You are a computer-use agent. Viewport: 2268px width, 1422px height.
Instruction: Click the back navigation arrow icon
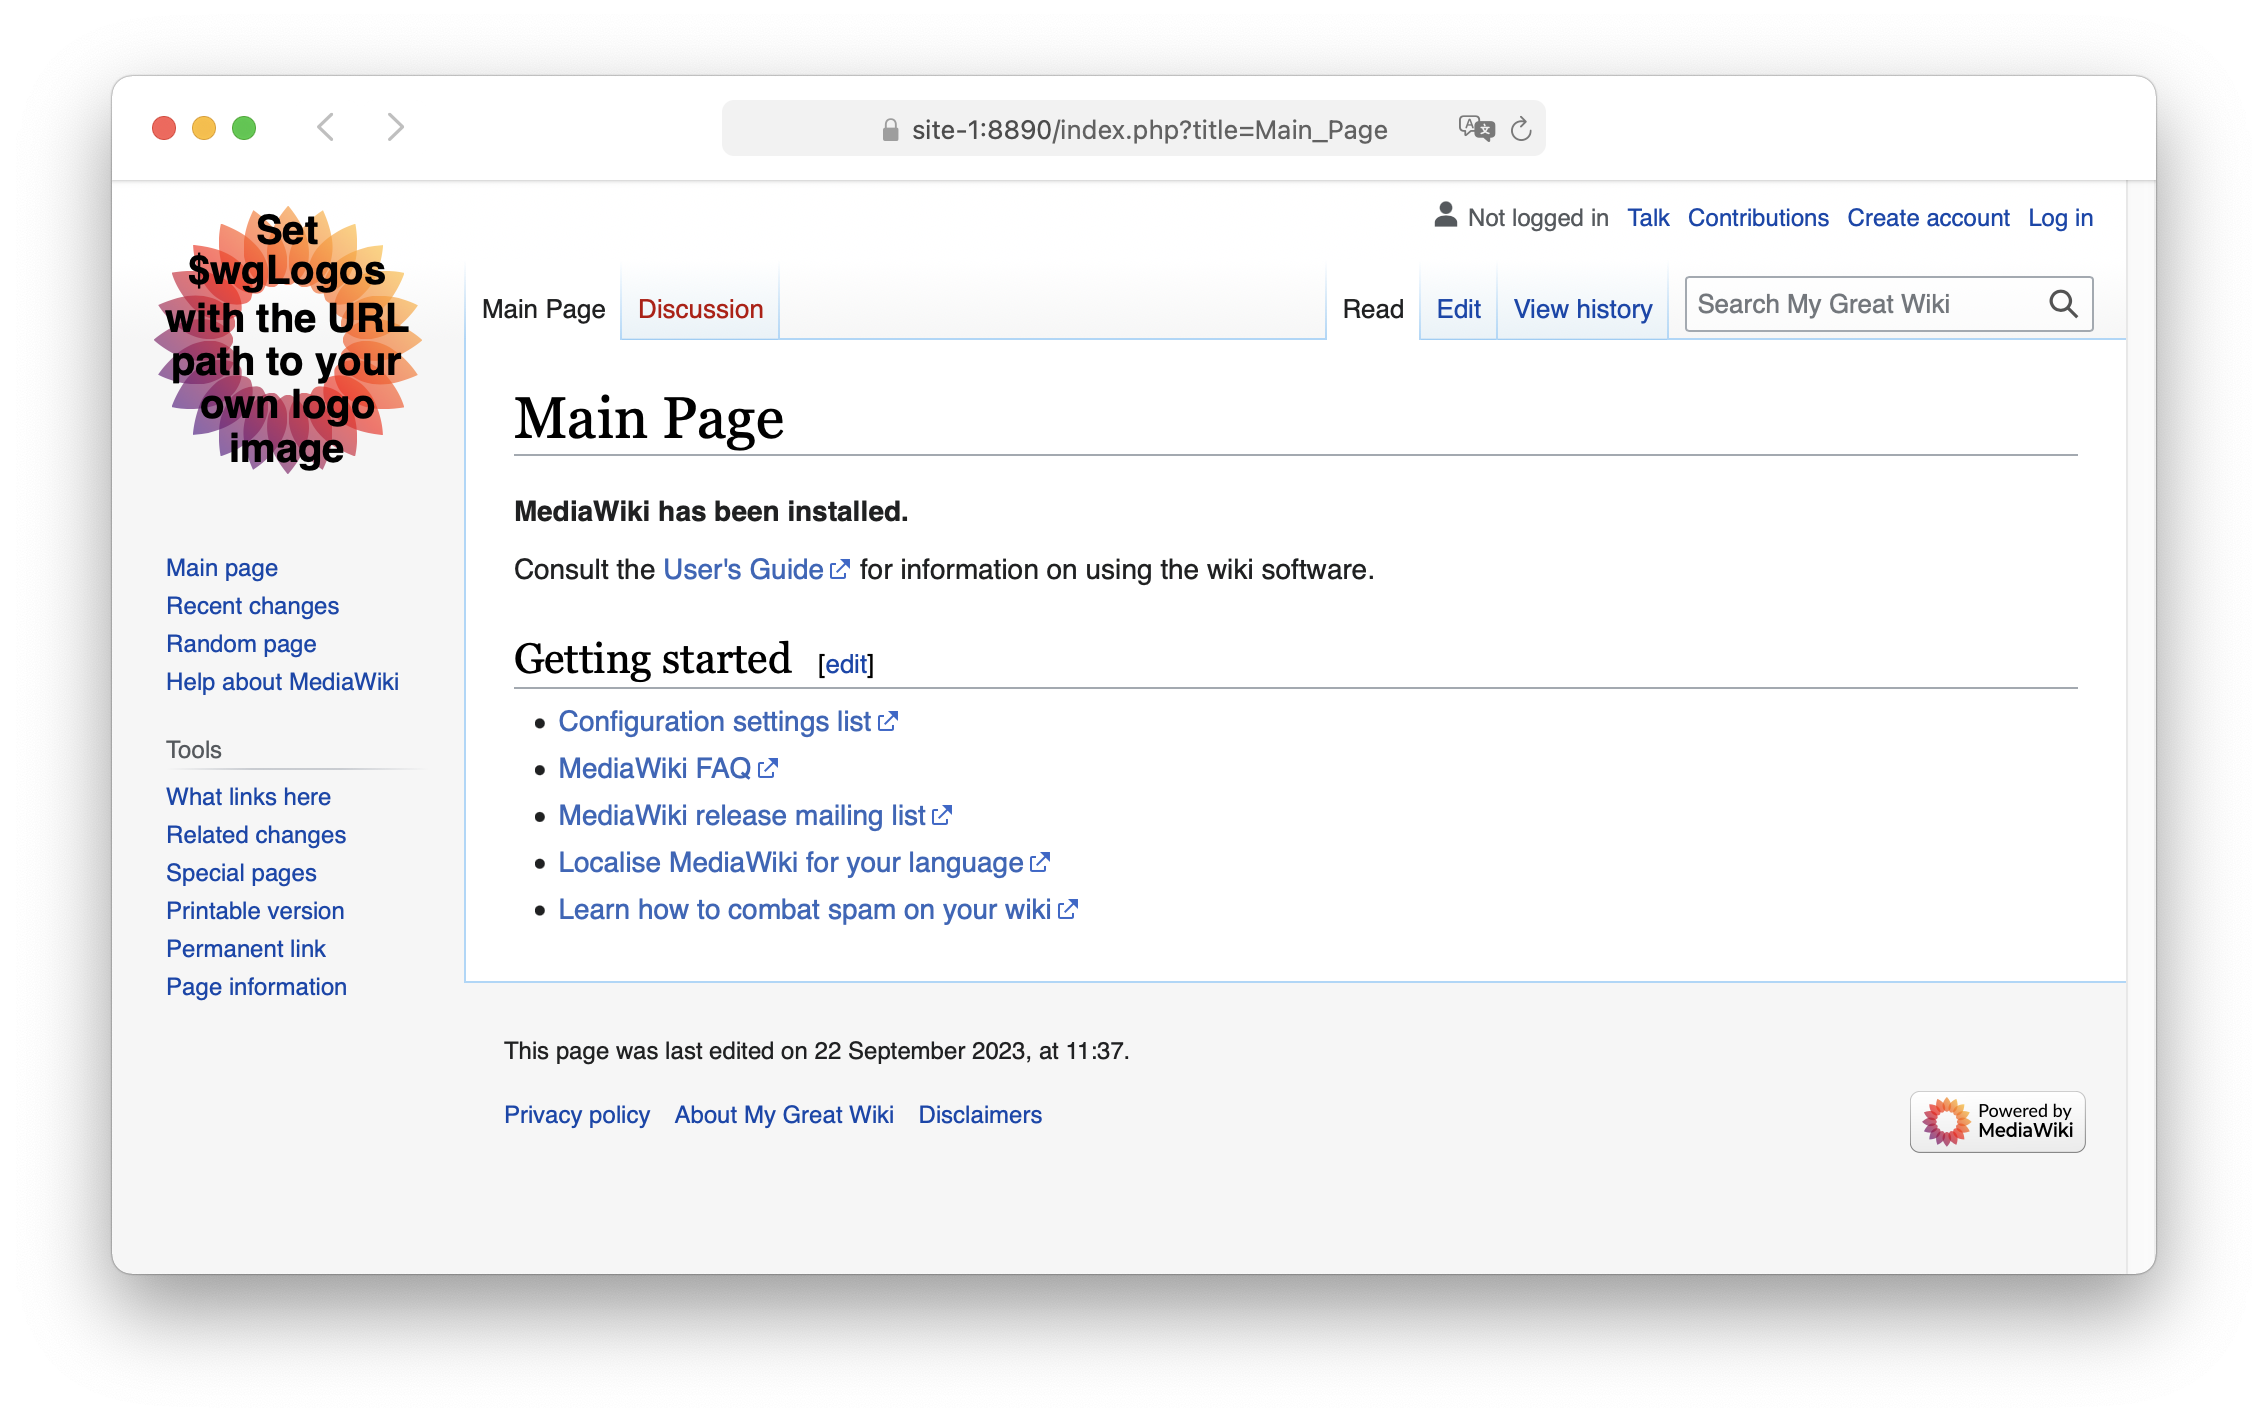point(326,128)
